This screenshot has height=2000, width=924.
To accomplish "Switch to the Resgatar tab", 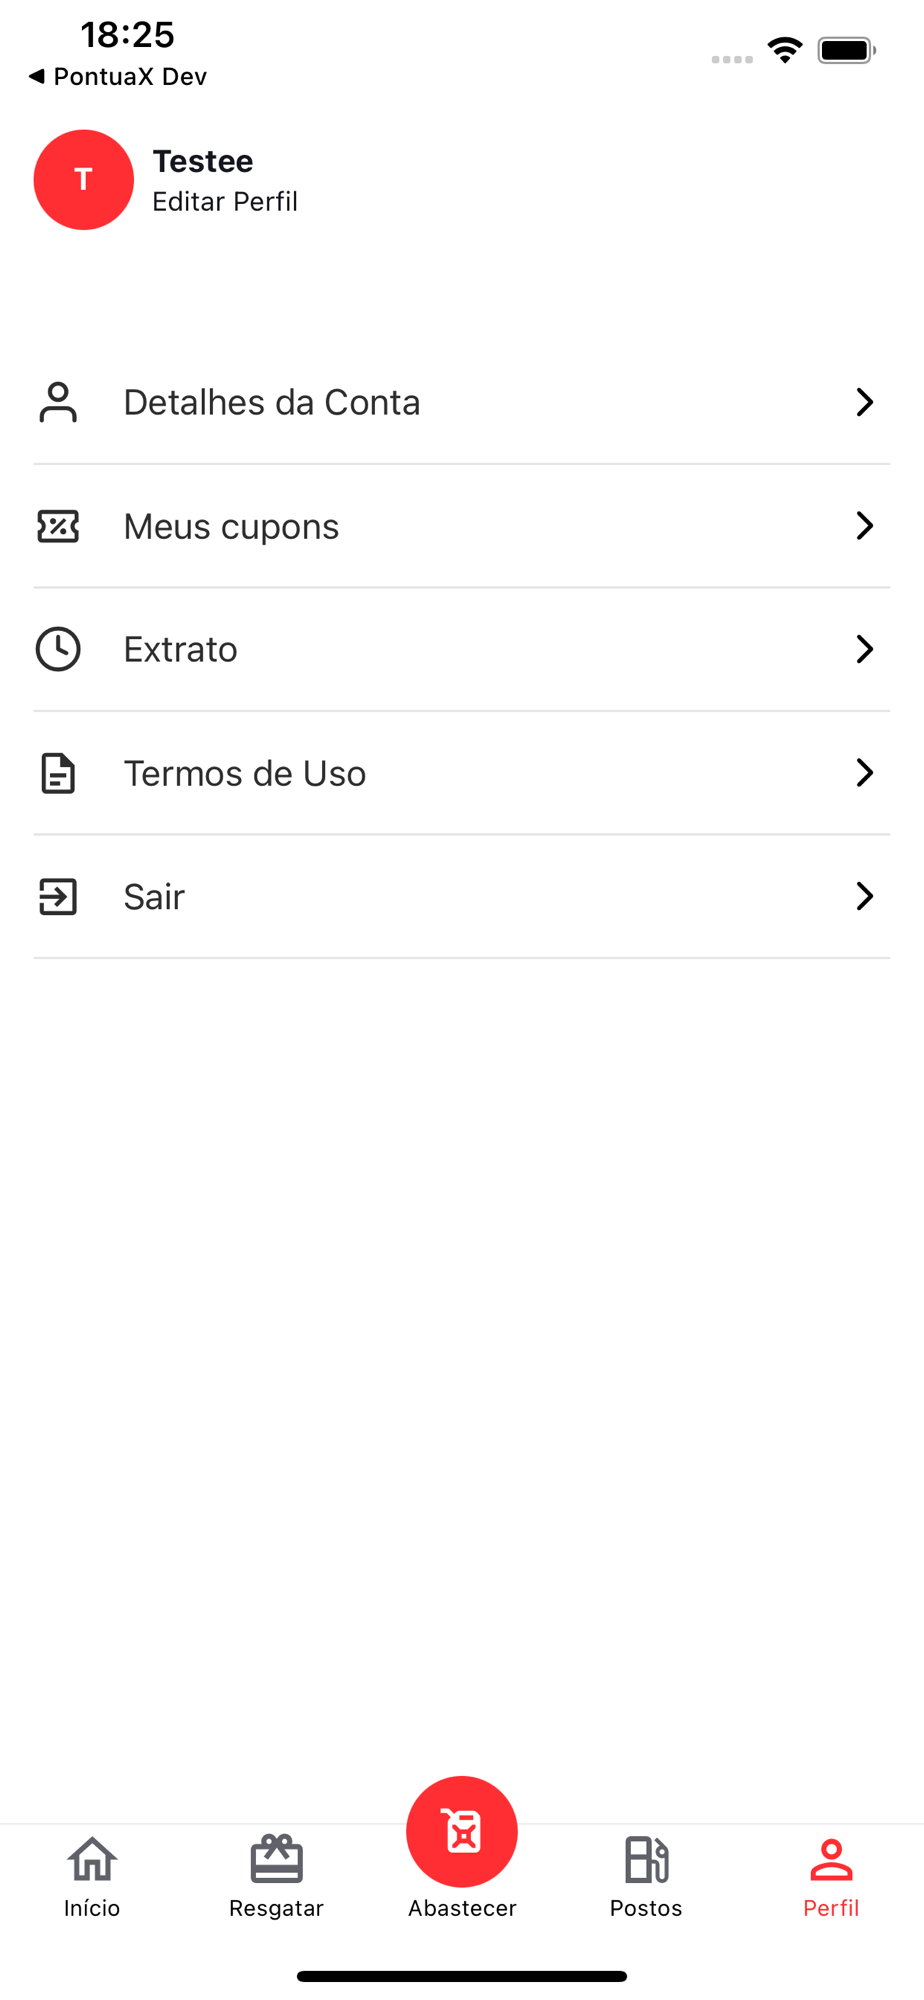I will 277,1877.
